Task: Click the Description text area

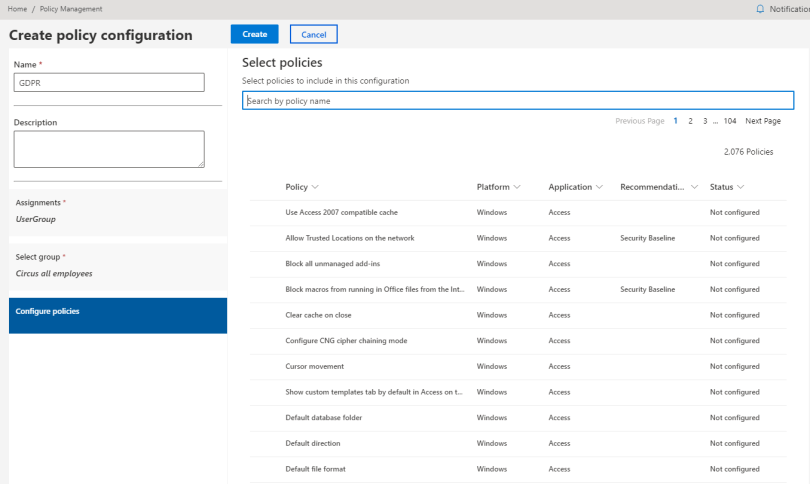Action: pyautogui.click(x=109, y=148)
